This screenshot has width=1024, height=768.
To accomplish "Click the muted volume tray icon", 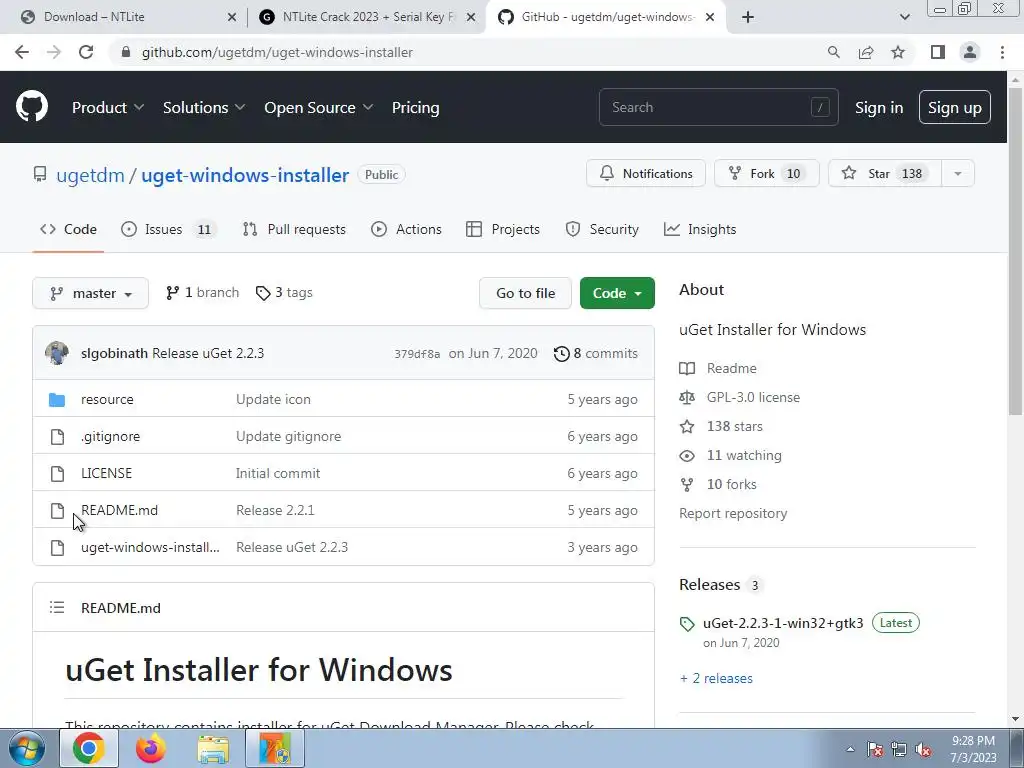I will point(923,749).
